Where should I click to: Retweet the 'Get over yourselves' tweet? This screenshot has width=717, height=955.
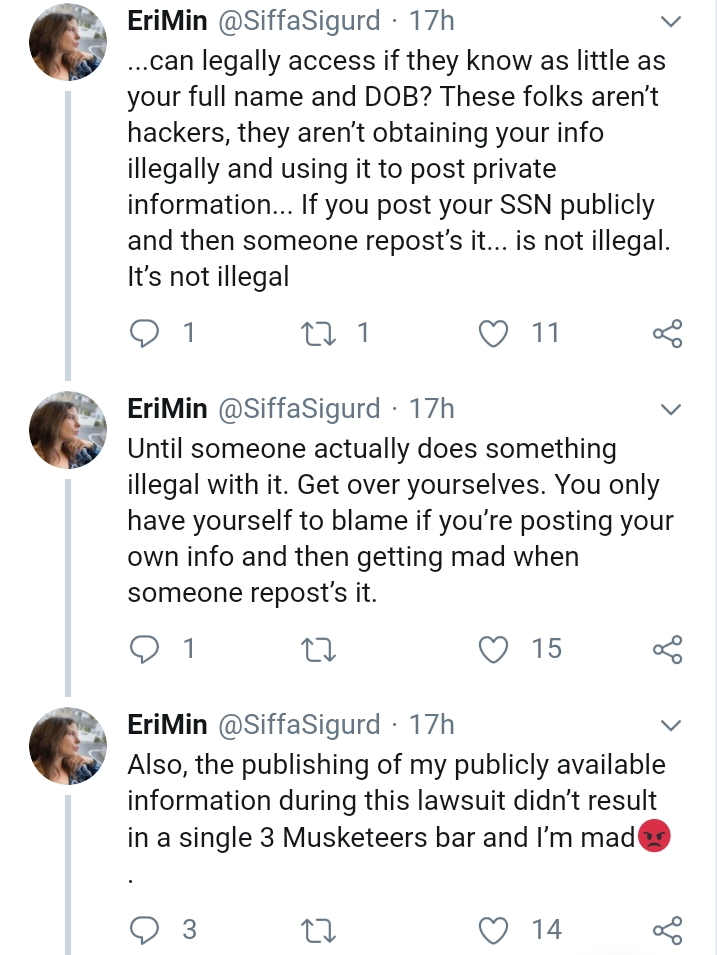tap(319, 649)
